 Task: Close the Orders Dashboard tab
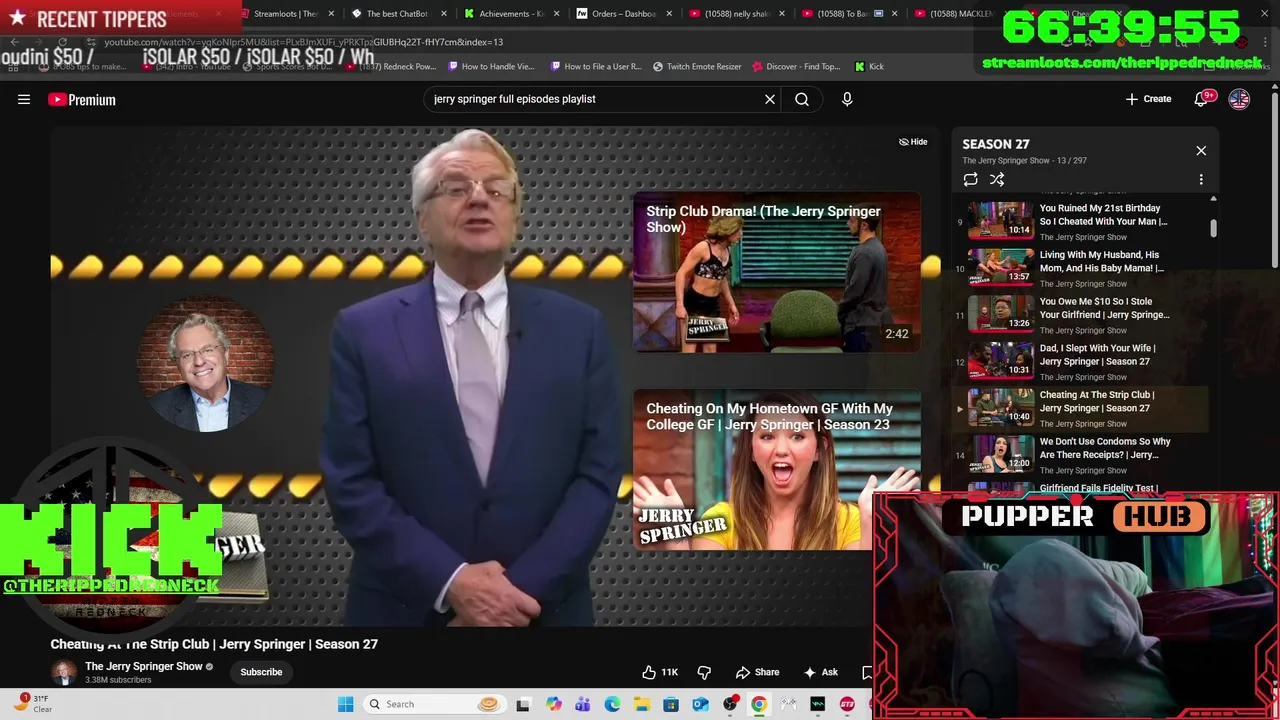coord(669,14)
